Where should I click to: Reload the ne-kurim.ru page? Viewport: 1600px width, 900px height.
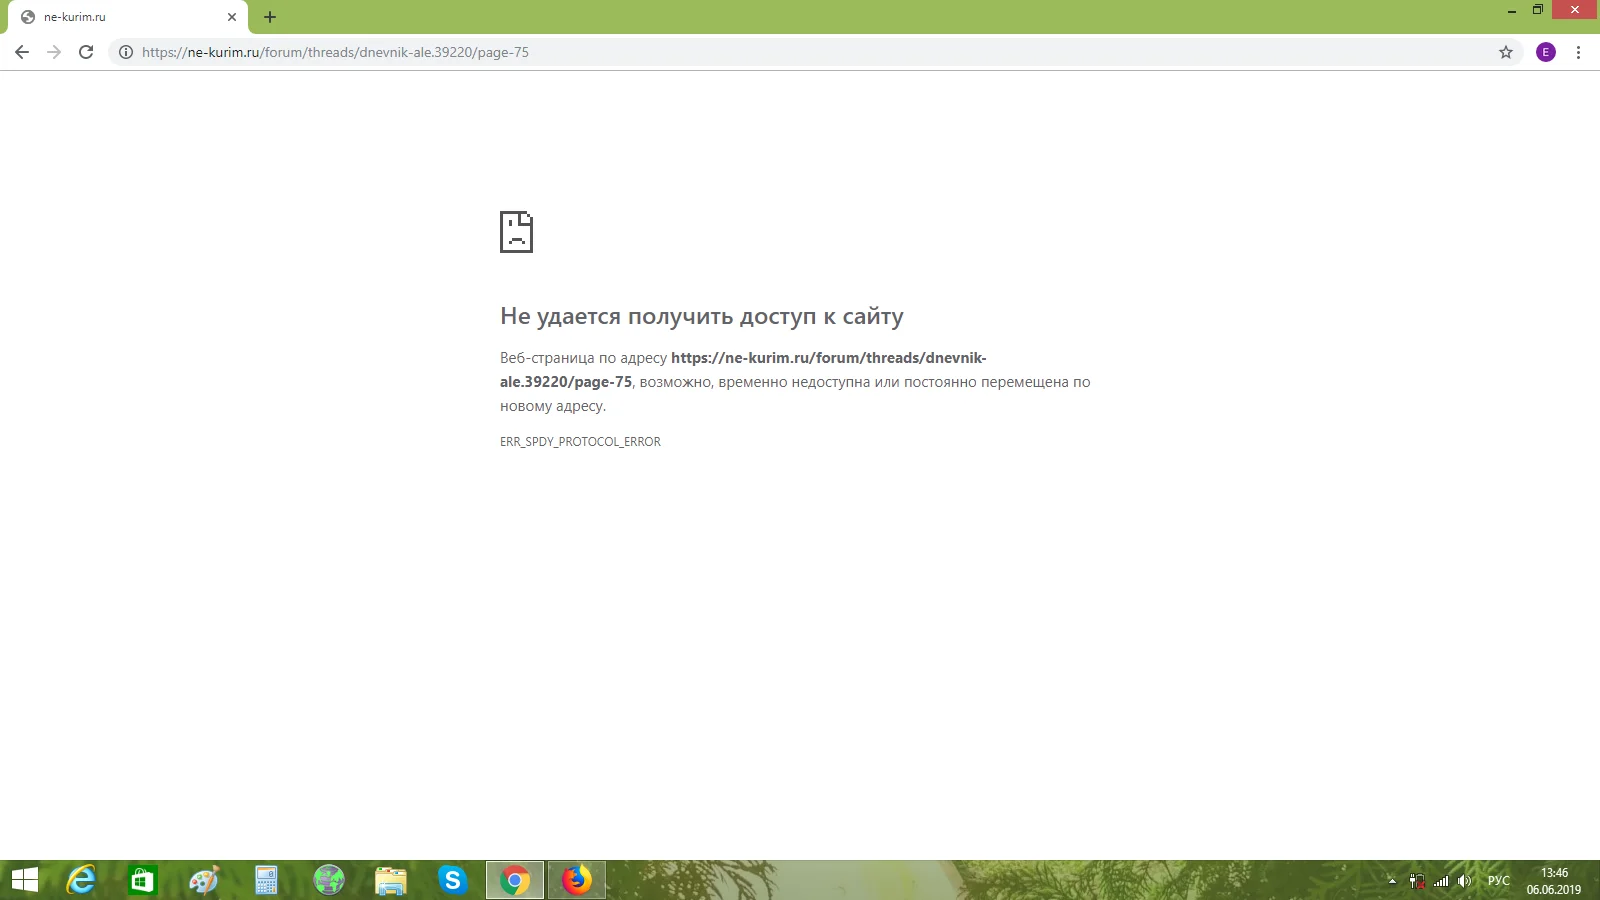[86, 52]
